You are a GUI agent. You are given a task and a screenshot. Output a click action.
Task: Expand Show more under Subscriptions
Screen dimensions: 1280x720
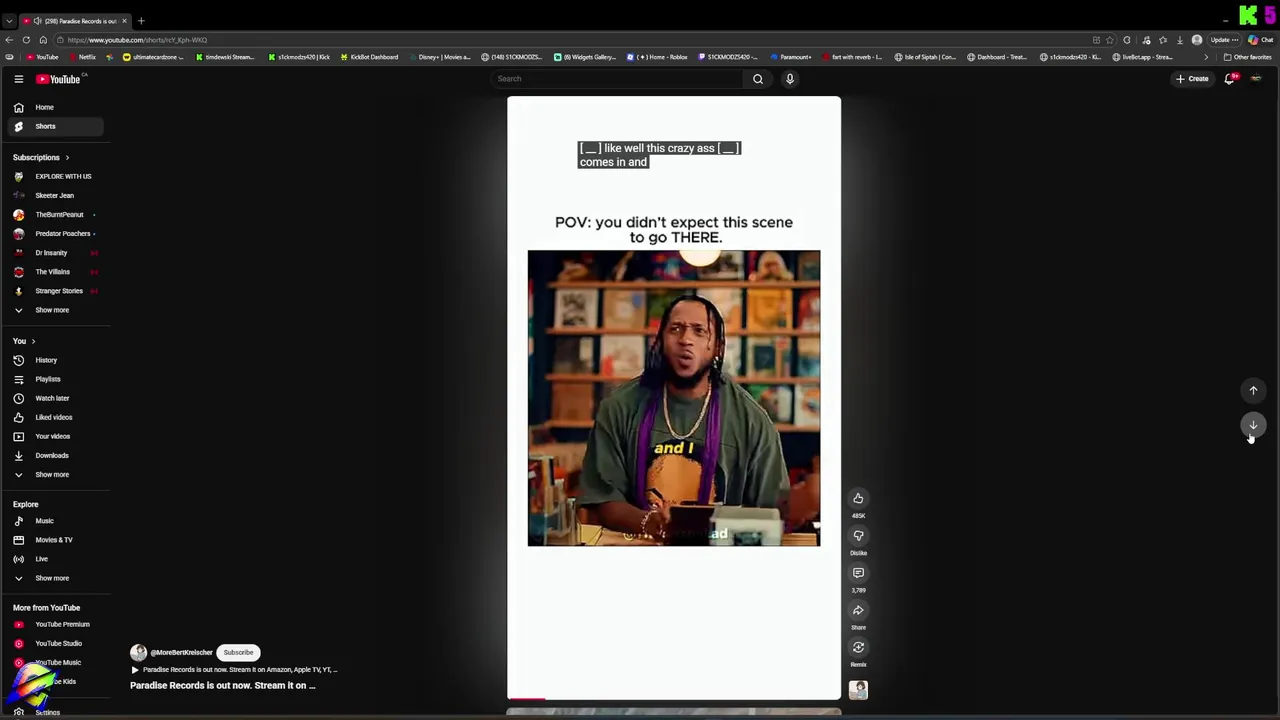coord(56,310)
